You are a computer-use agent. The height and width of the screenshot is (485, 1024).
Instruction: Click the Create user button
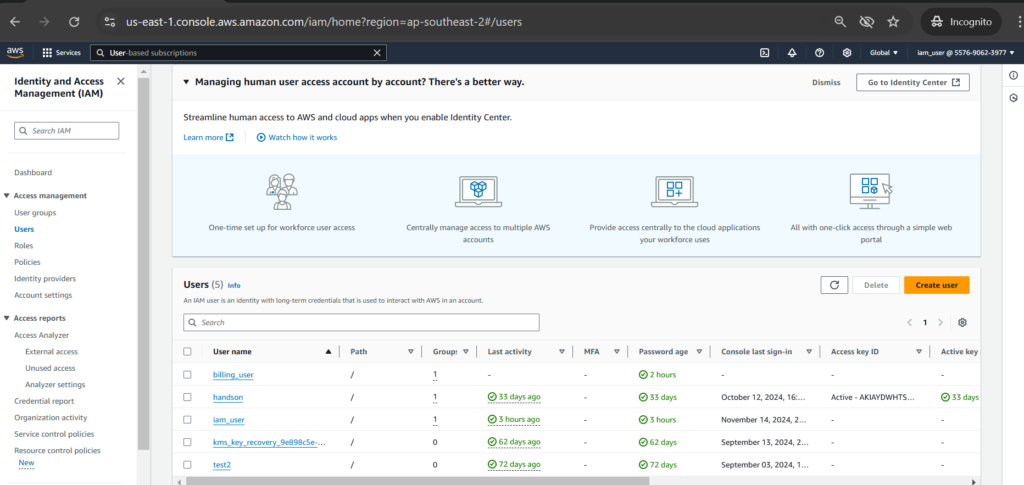pos(936,285)
